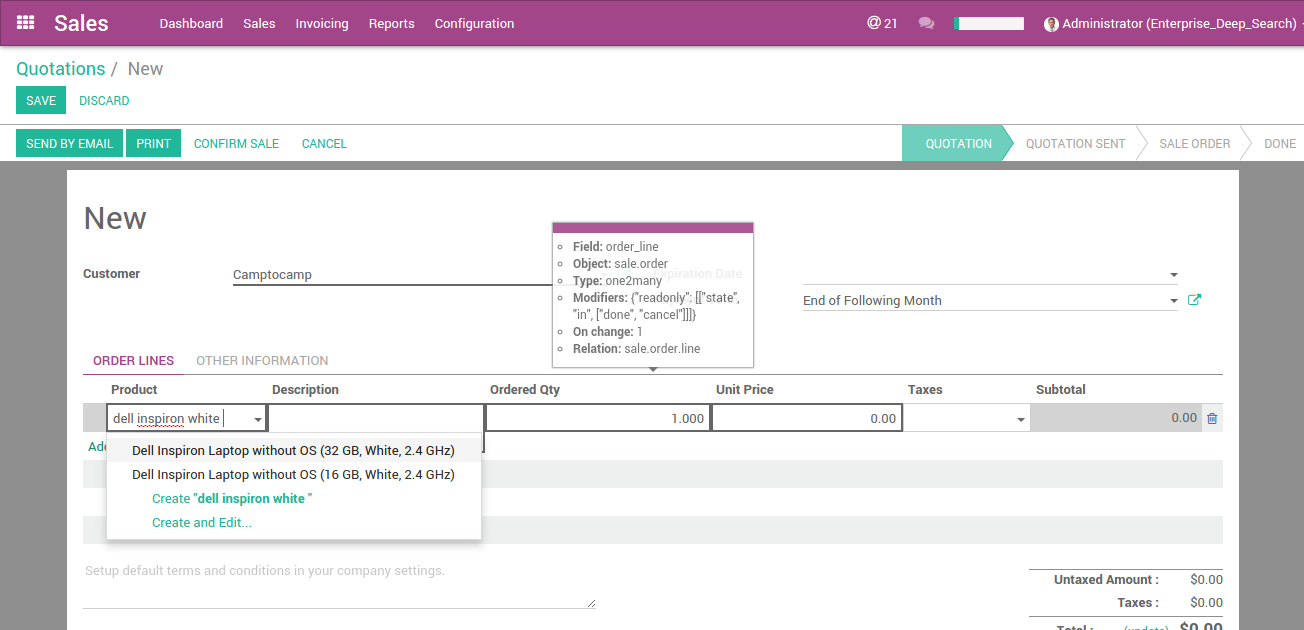Open the apps grid menu icon
Screen dimensions: 1304x630
pyautogui.click(x=25, y=23)
